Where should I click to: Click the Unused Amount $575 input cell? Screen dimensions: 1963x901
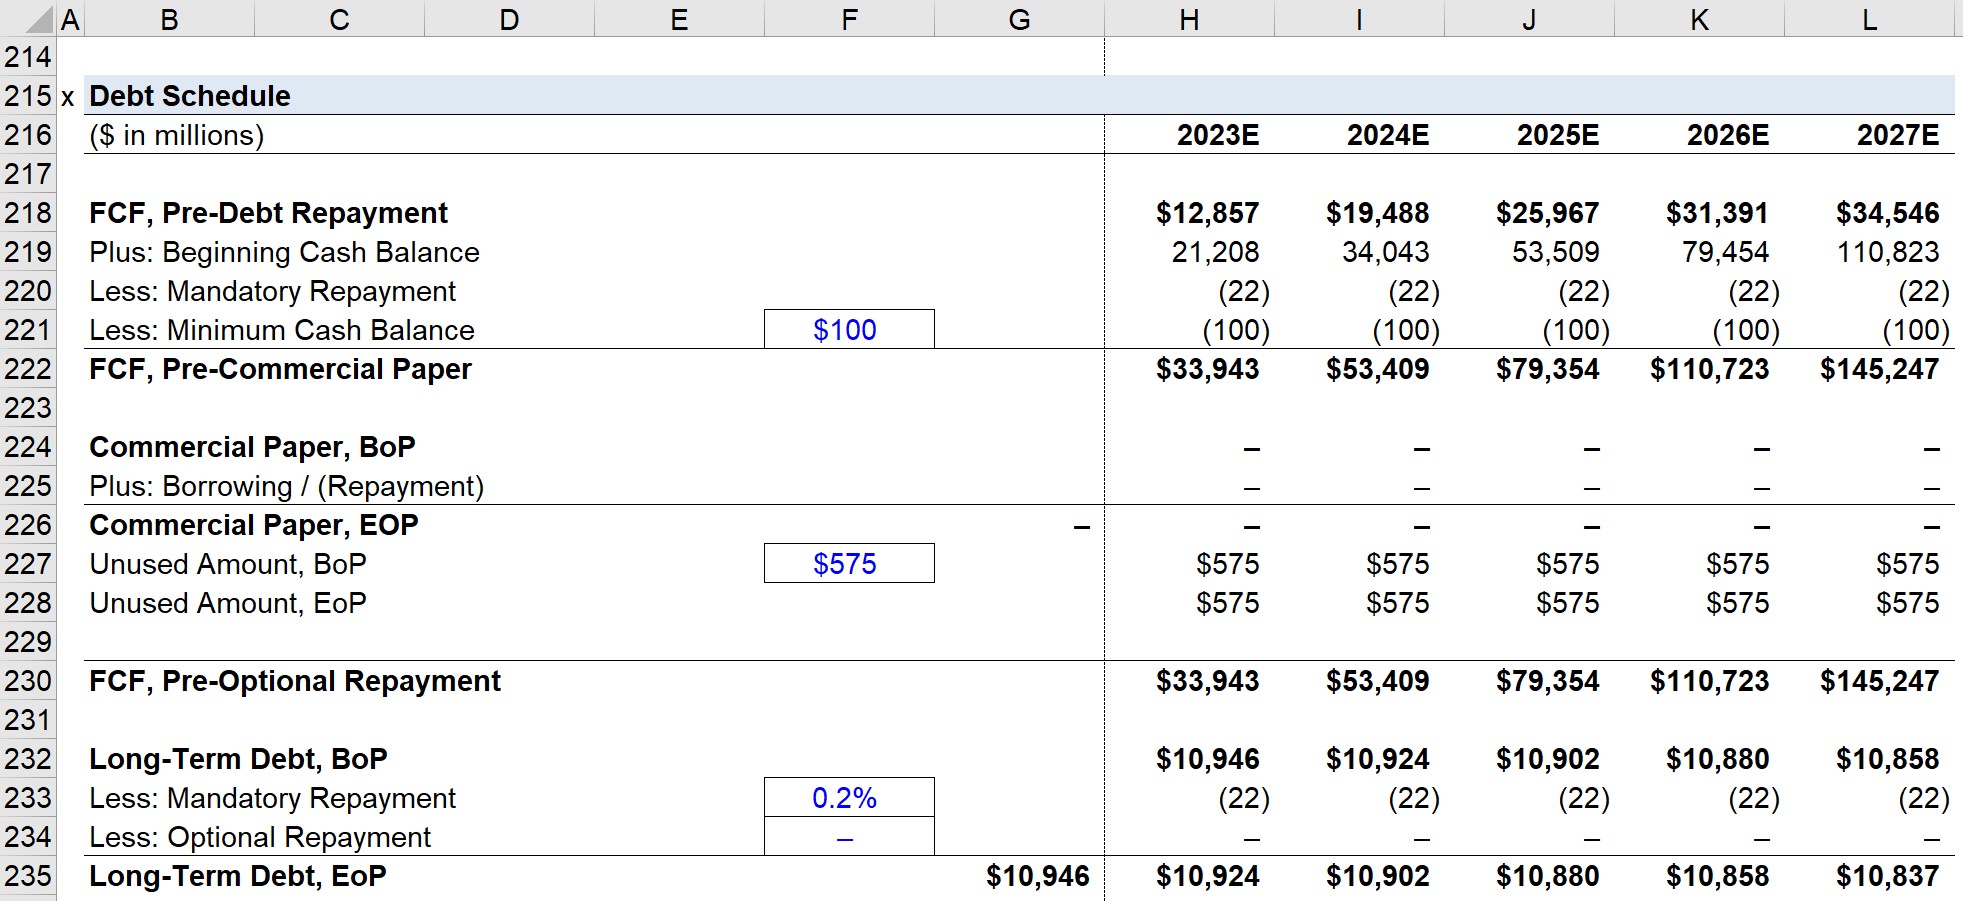(849, 564)
